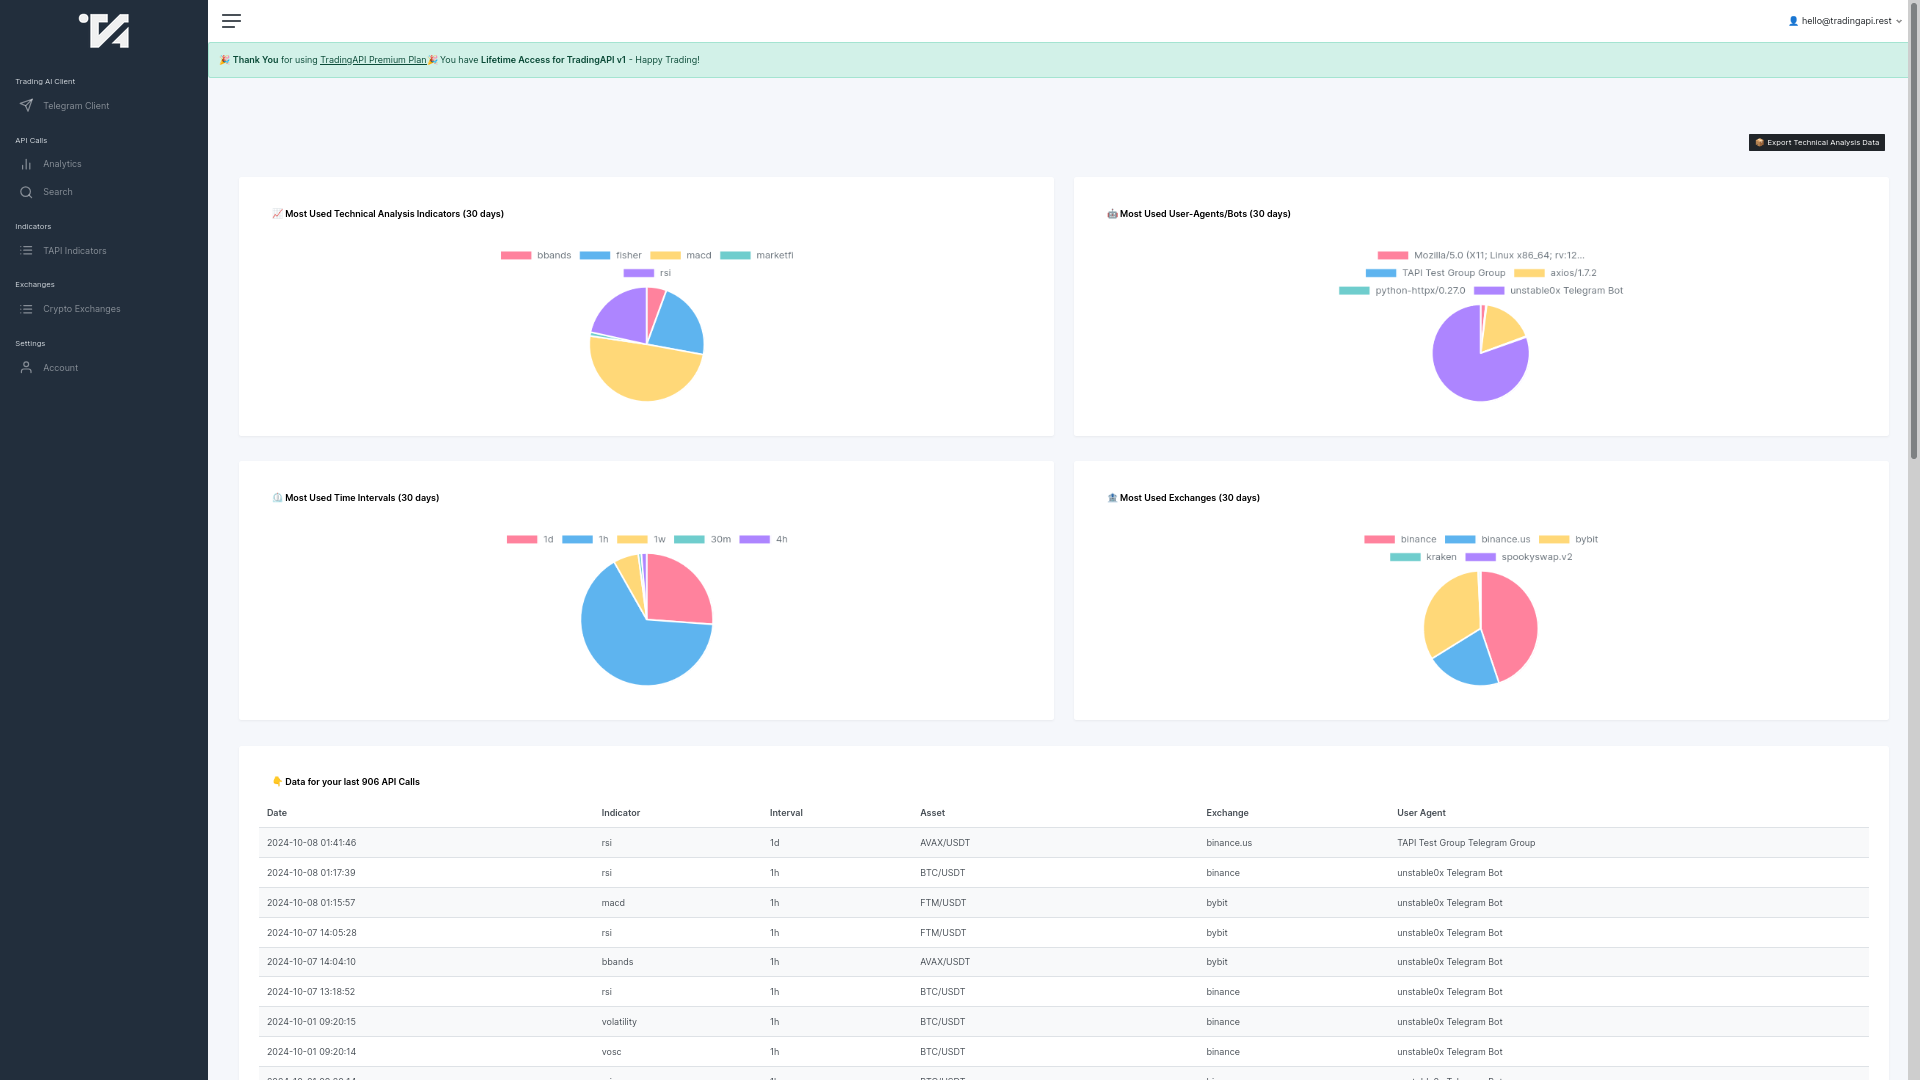Viewport: 1920px width, 1080px height.
Task: Toggle the binance.us legend in exchanges chart
Action: point(1488,540)
